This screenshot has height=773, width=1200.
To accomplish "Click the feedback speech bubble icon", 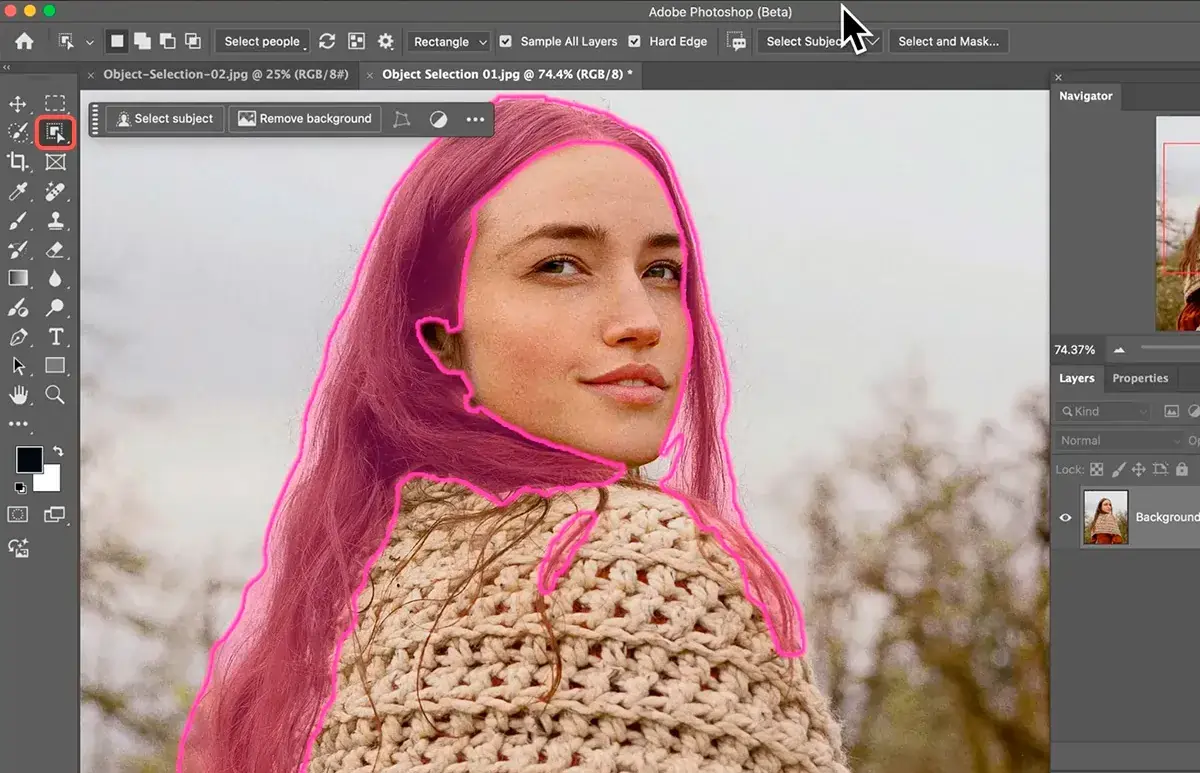I will point(737,41).
